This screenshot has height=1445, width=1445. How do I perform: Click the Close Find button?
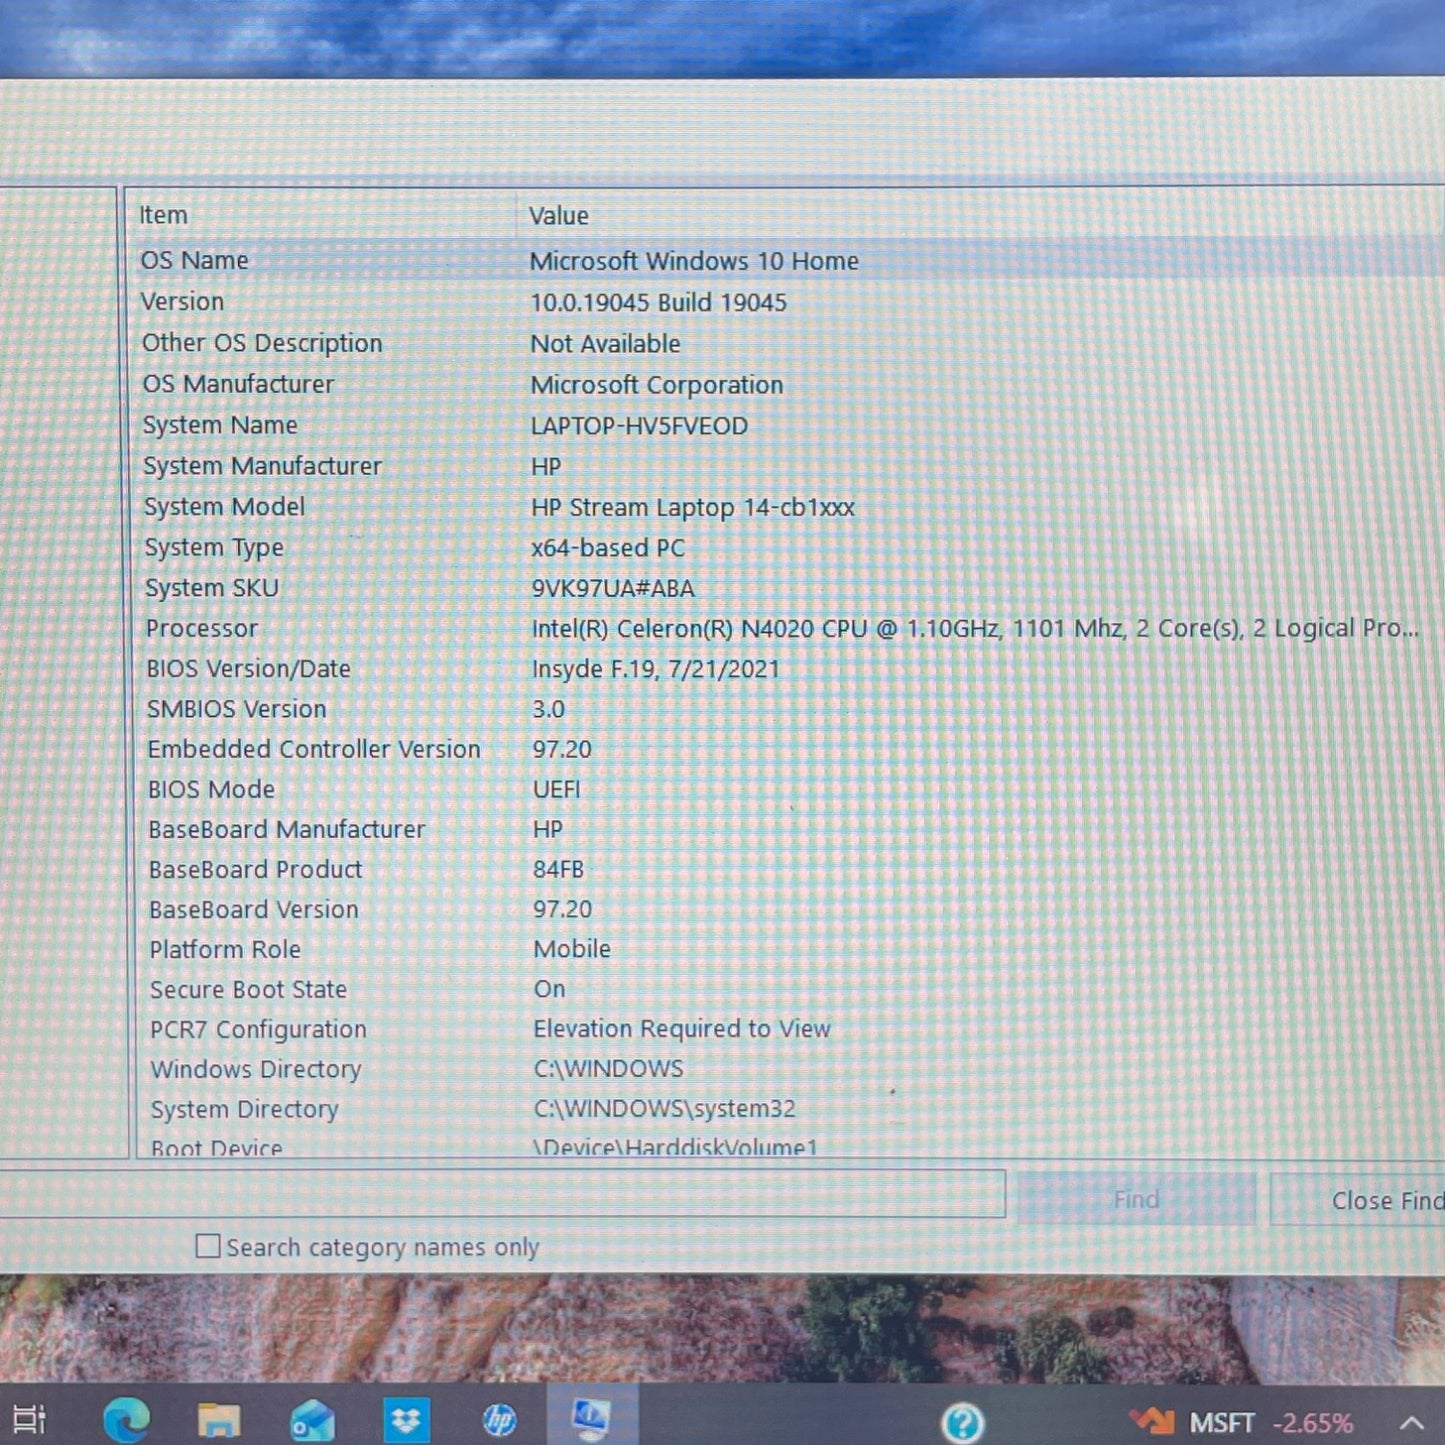point(1357,1200)
